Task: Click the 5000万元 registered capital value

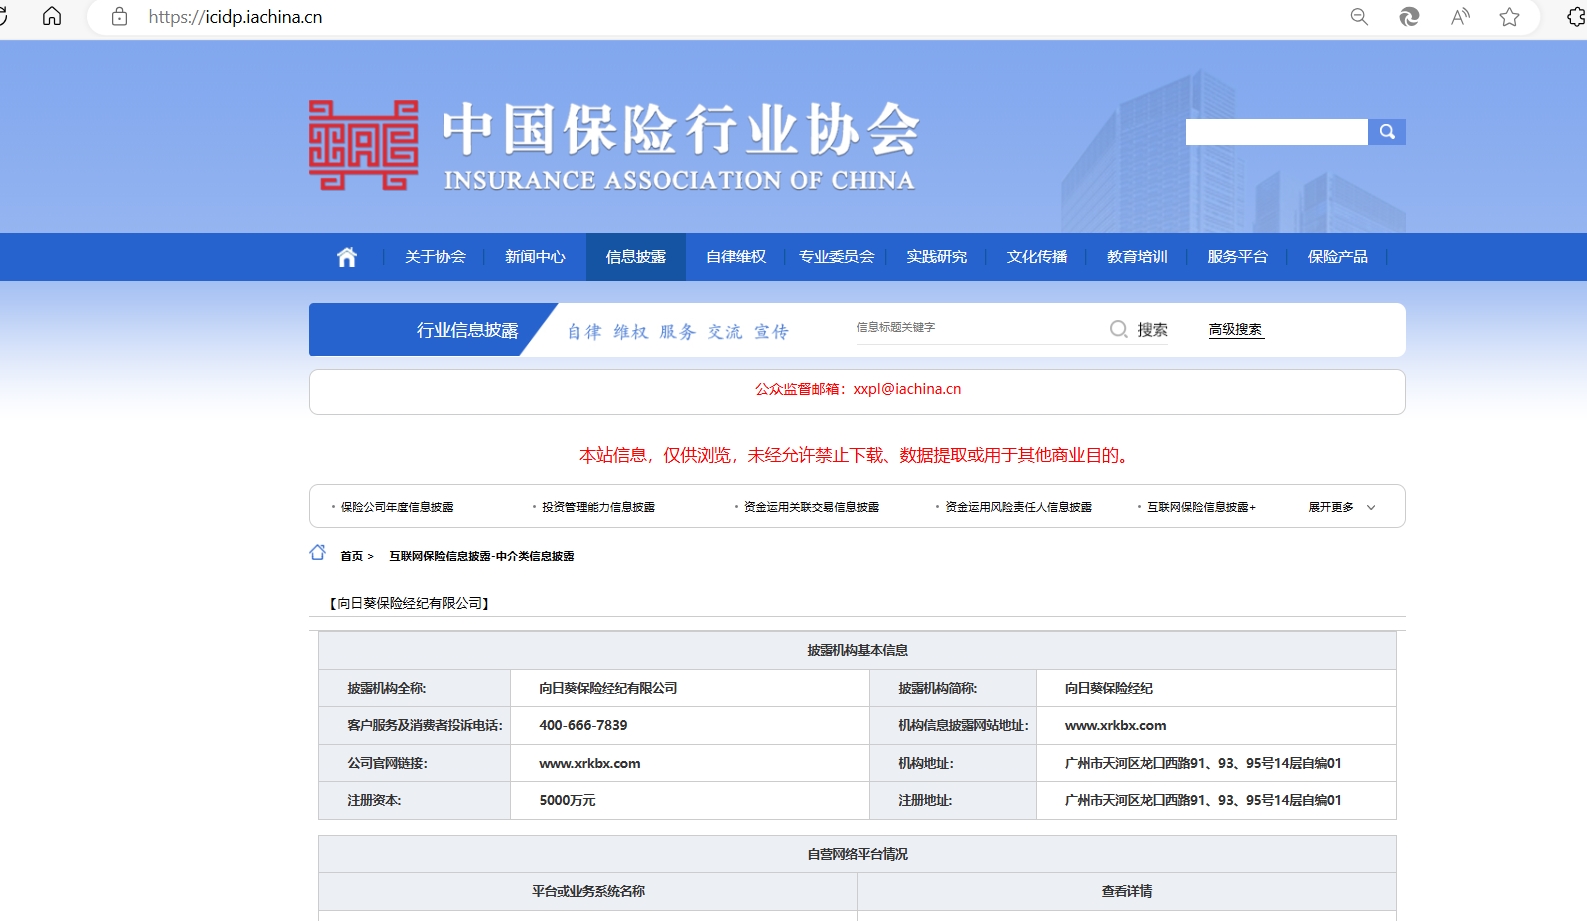Action: [x=567, y=800]
